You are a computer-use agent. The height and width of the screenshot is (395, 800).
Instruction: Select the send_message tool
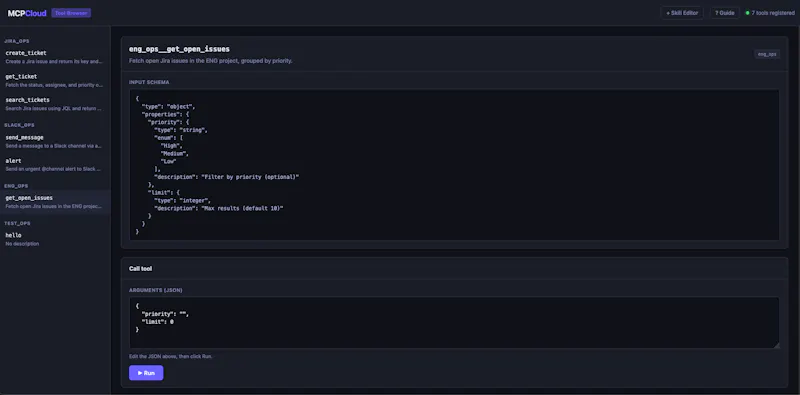click(x=55, y=141)
